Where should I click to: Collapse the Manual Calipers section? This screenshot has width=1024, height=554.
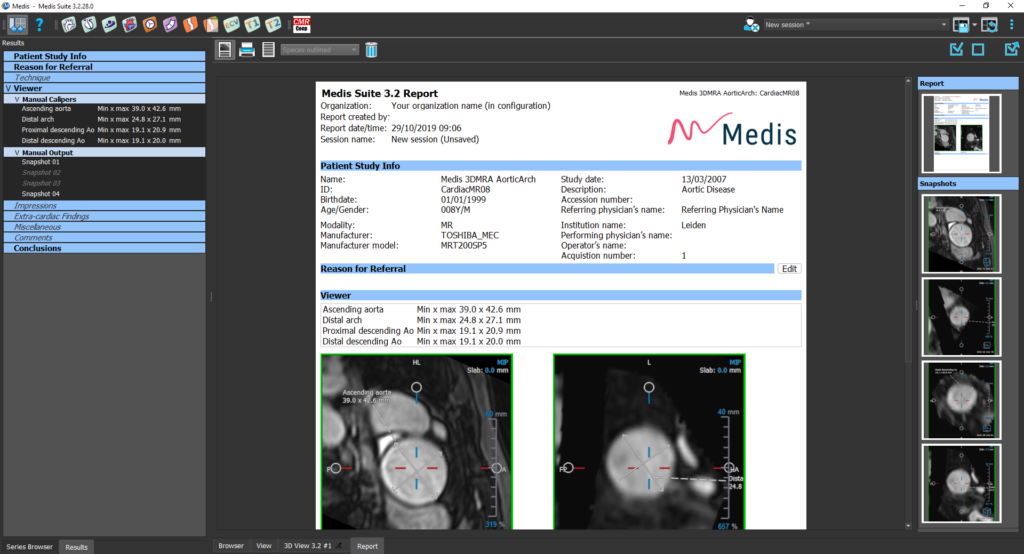(x=18, y=99)
